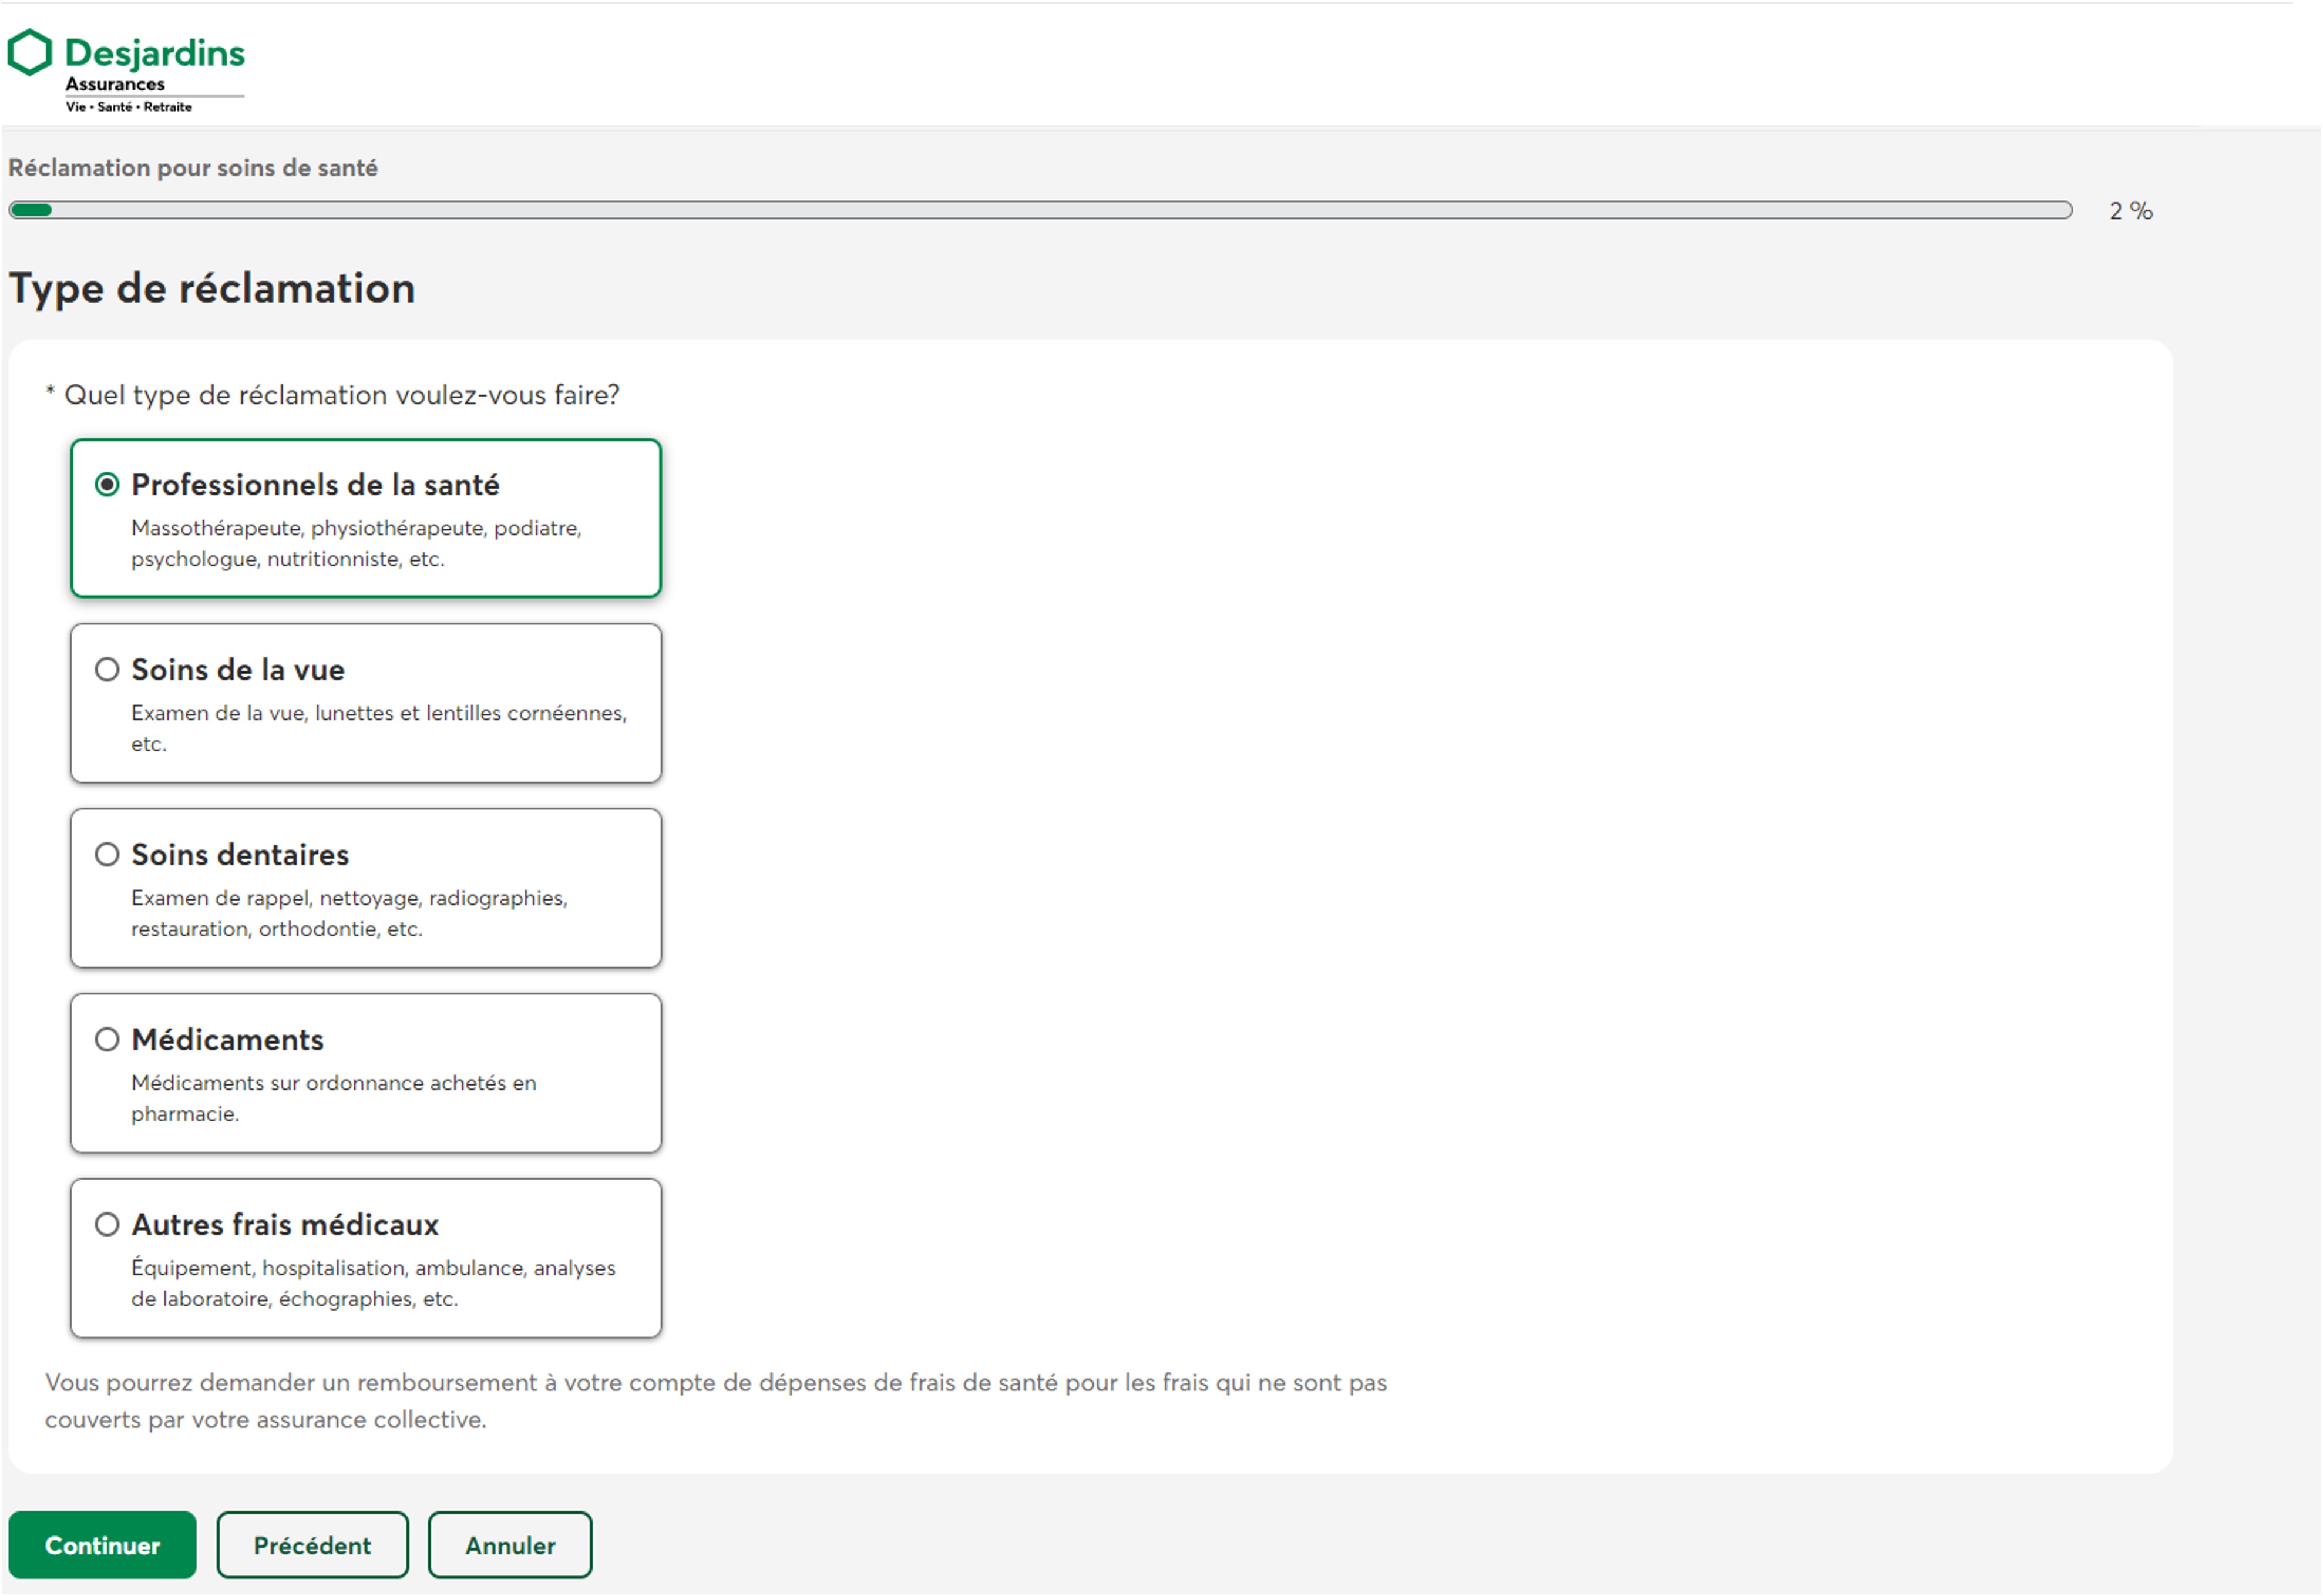This screenshot has height=1596, width=2323.
Task: Select the Soins de la vue radio button
Action: coord(107,670)
